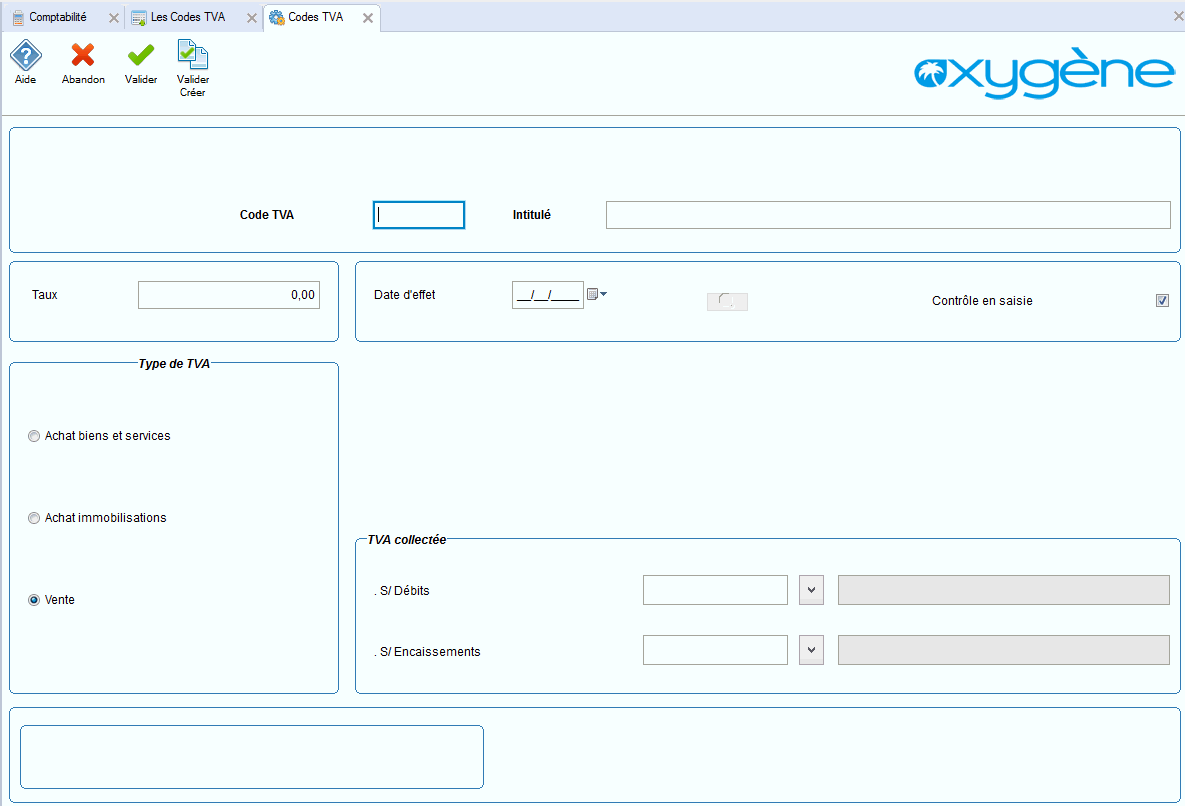Open the Date d'effet calendar picker
The image size is (1185, 806).
click(596, 294)
